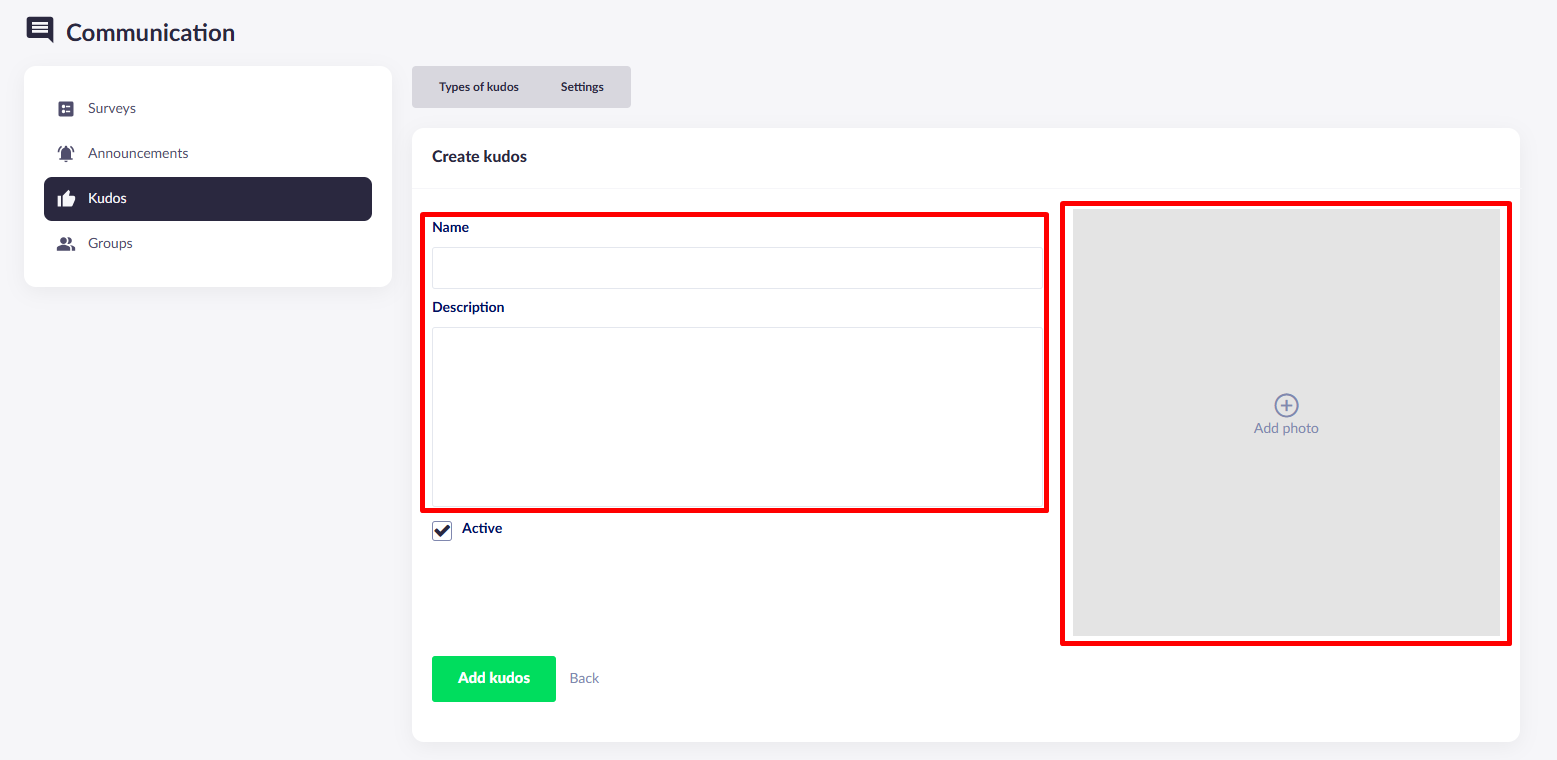Click the green Add kudos button
The image size is (1557, 760).
point(494,679)
